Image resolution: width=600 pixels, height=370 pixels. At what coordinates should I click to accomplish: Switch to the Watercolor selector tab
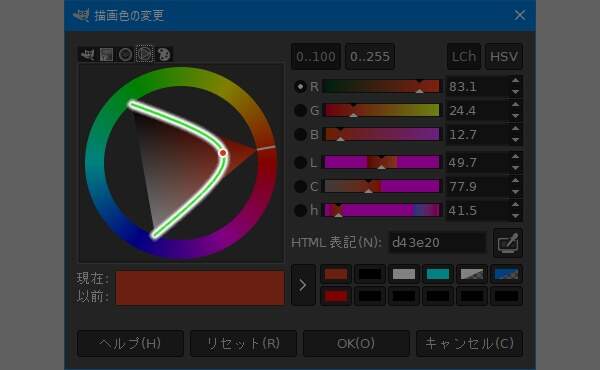pos(125,54)
